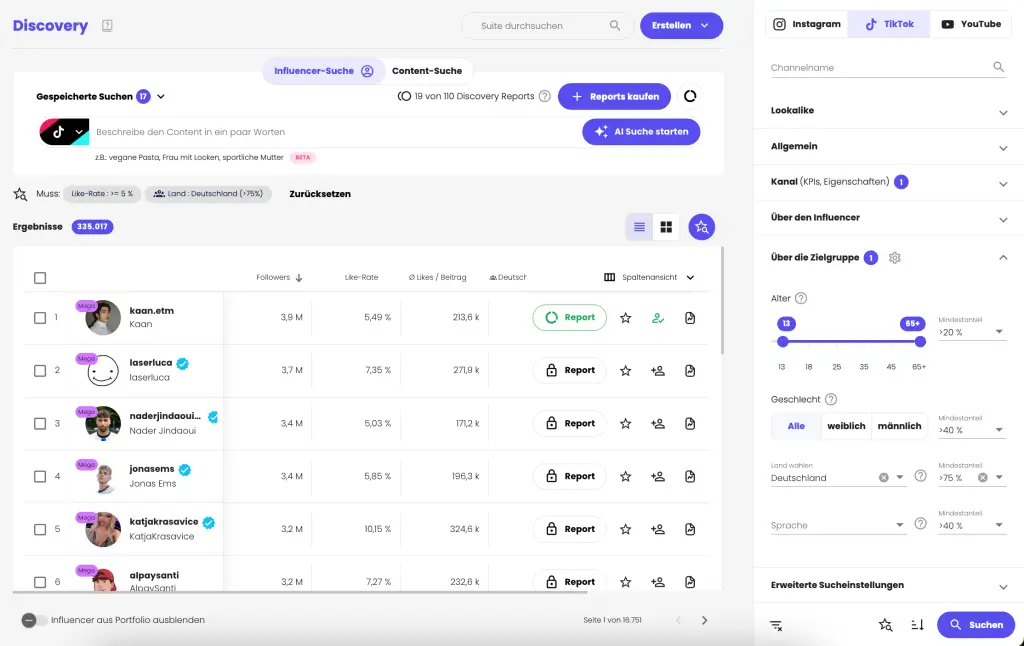Select the YouTube platform tab
The height and width of the screenshot is (646, 1024).
point(971,24)
